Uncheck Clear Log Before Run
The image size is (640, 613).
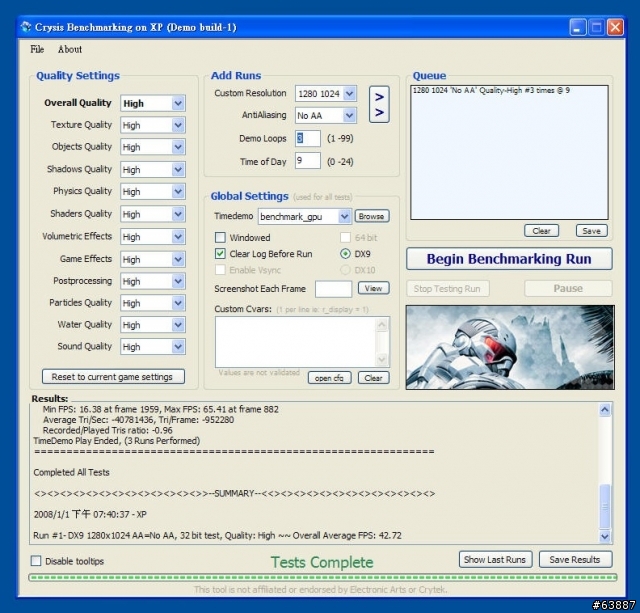pos(220,254)
